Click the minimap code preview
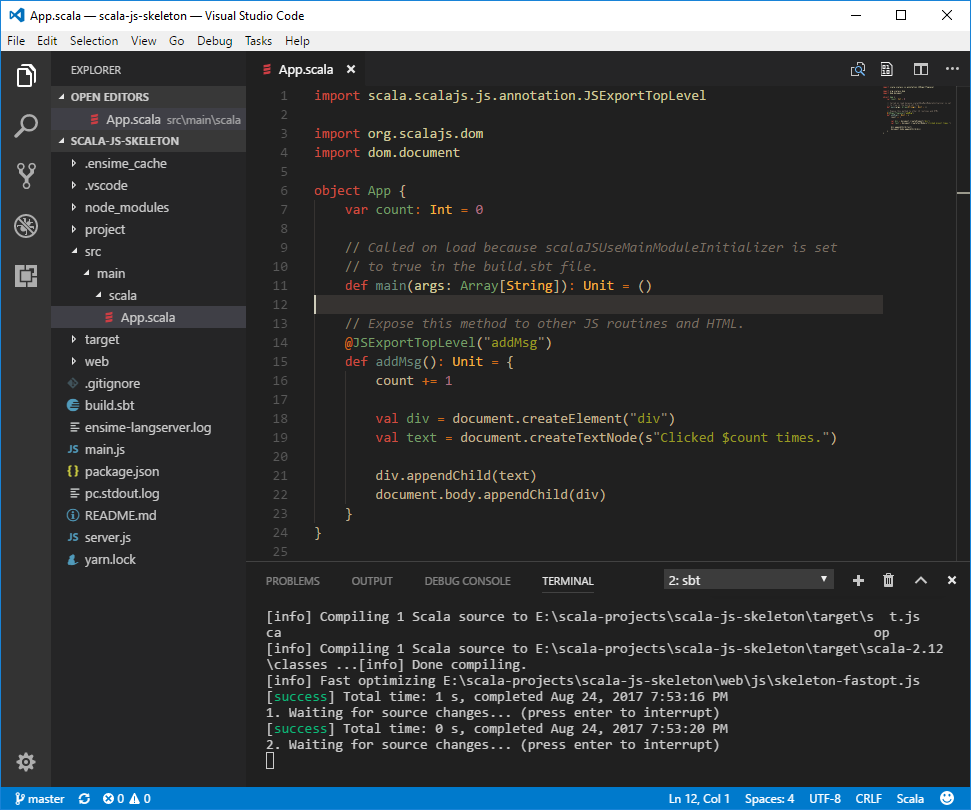 click(x=918, y=109)
